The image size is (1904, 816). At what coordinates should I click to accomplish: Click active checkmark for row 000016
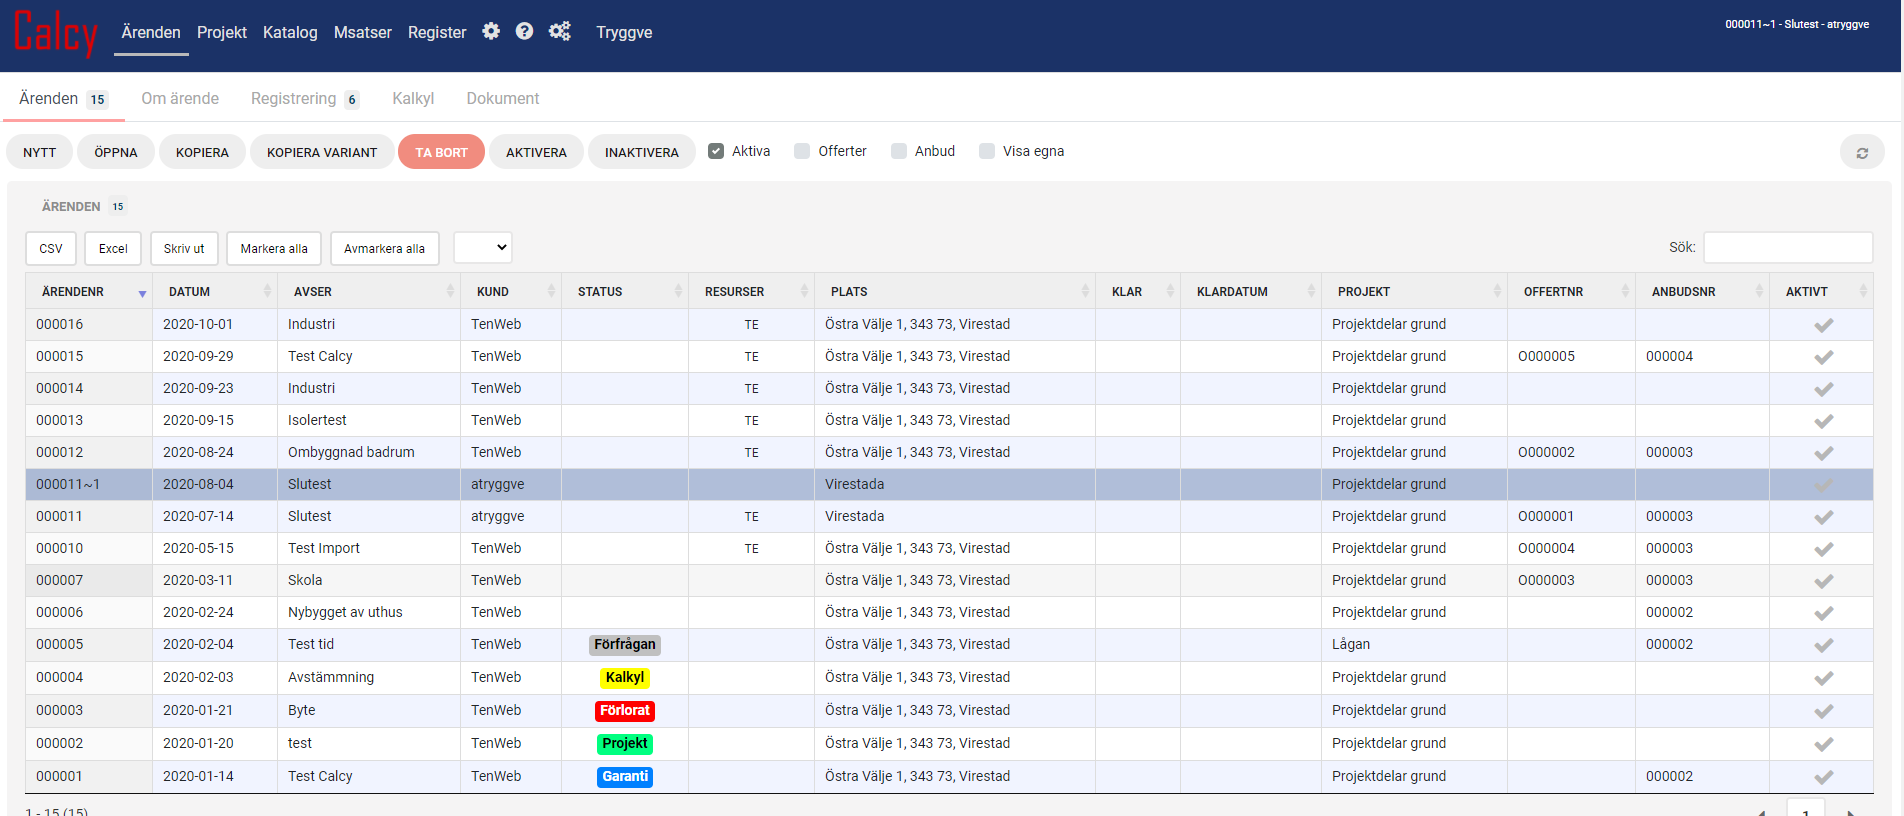[1823, 325]
